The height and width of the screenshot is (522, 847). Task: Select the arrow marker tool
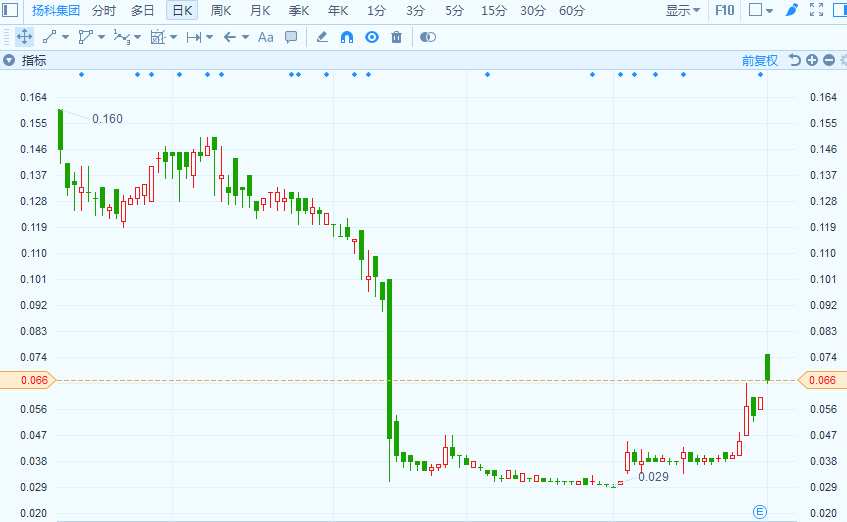pyautogui.click(x=230, y=37)
